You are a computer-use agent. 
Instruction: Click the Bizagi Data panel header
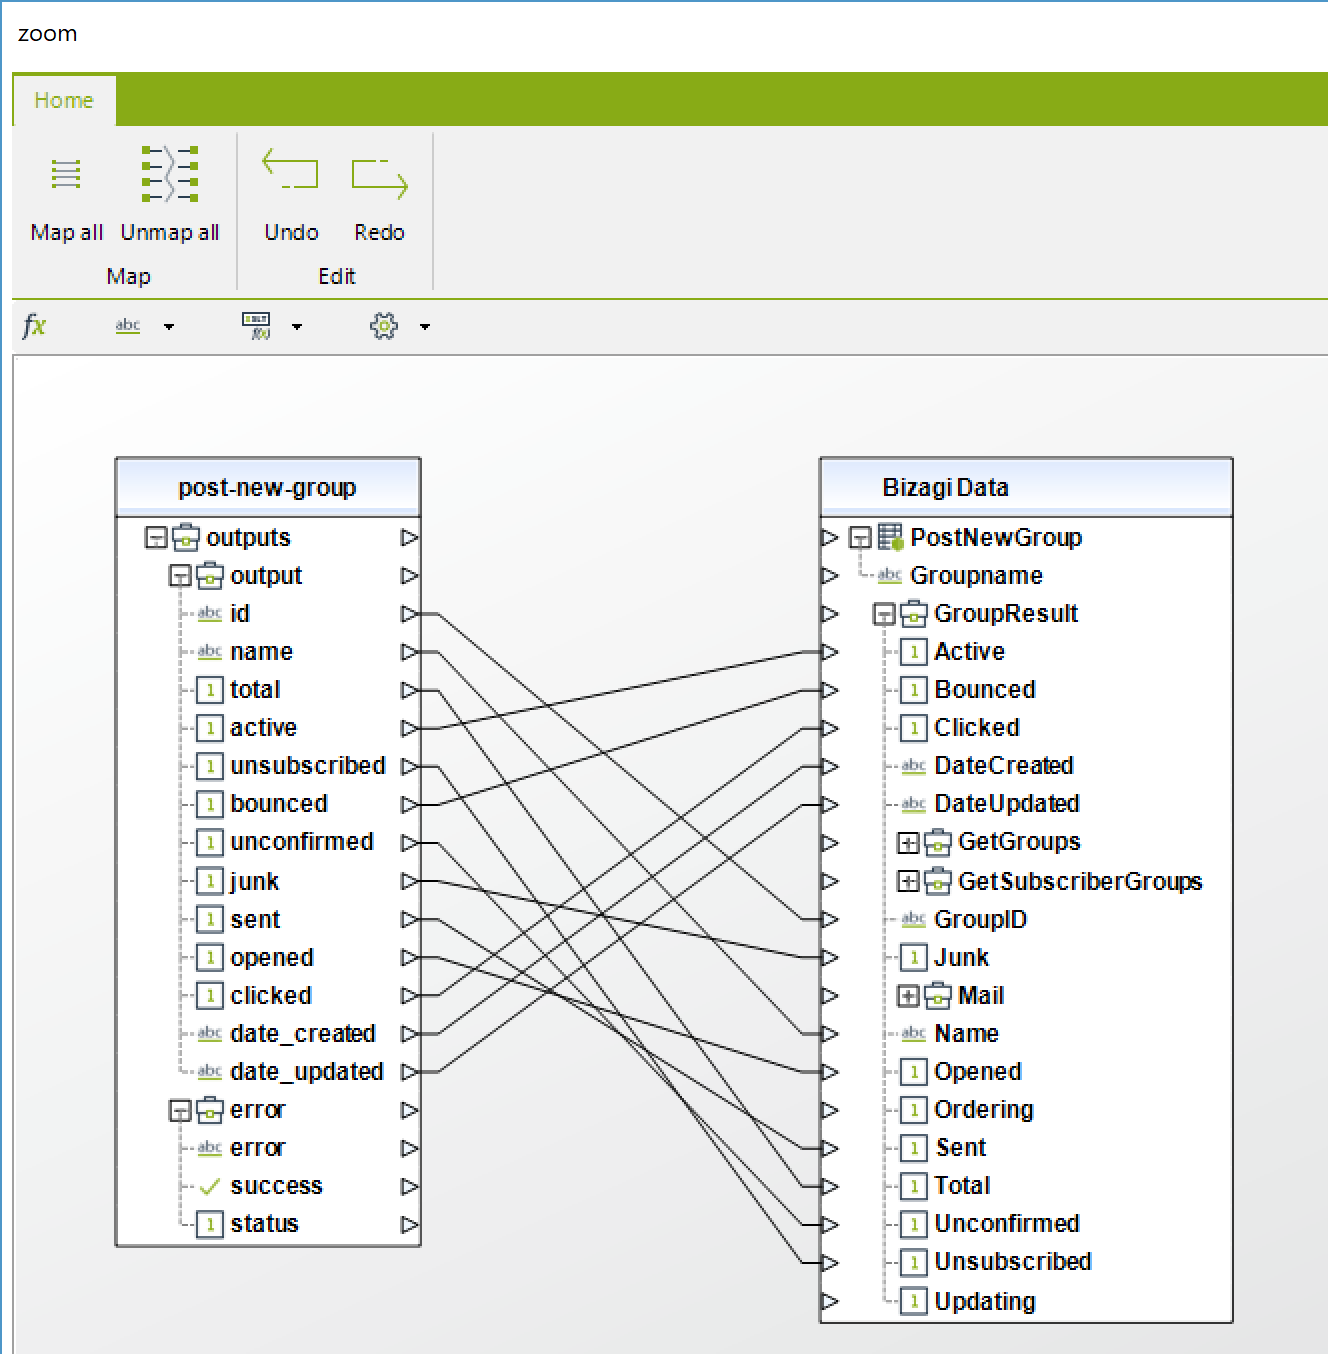(x=1026, y=488)
